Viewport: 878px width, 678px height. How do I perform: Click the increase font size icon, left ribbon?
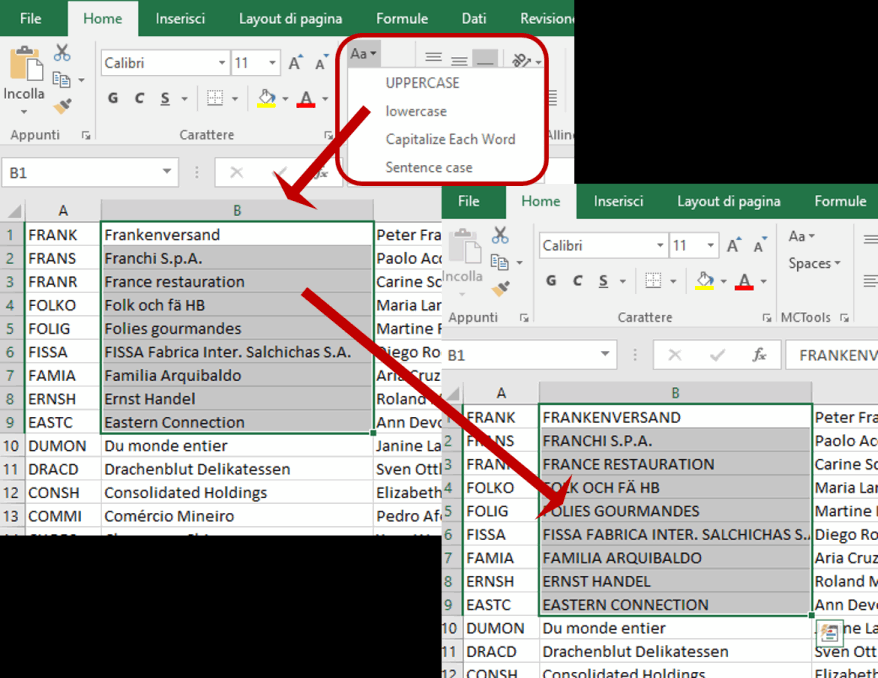[x=295, y=63]
